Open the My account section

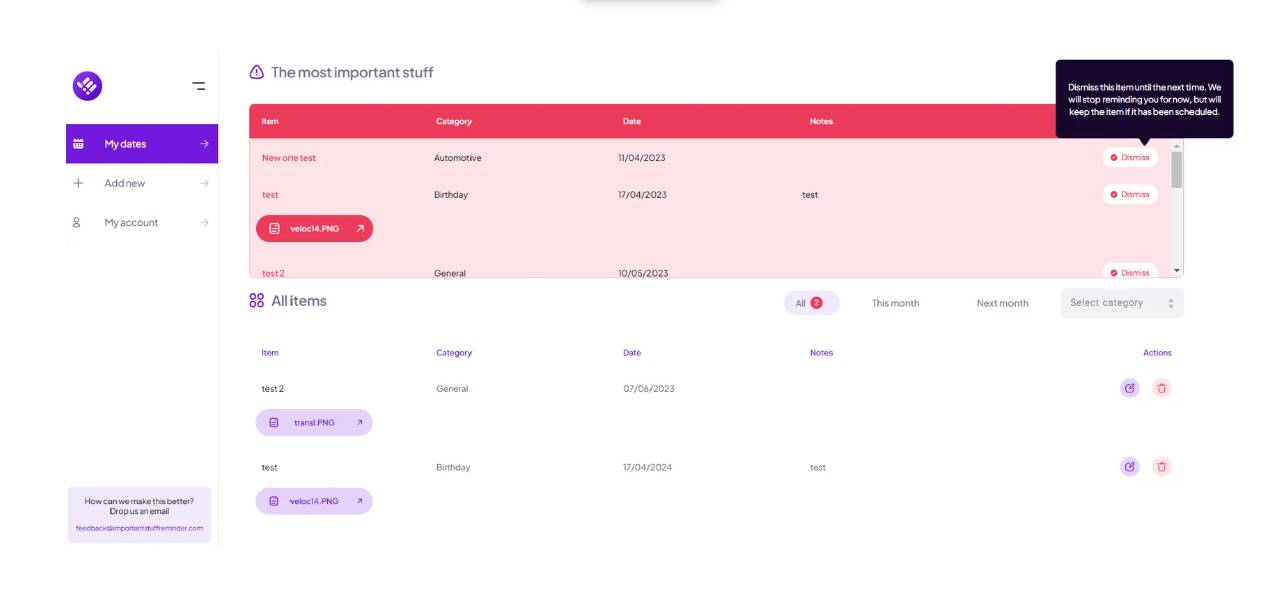[x=131, y=222]
